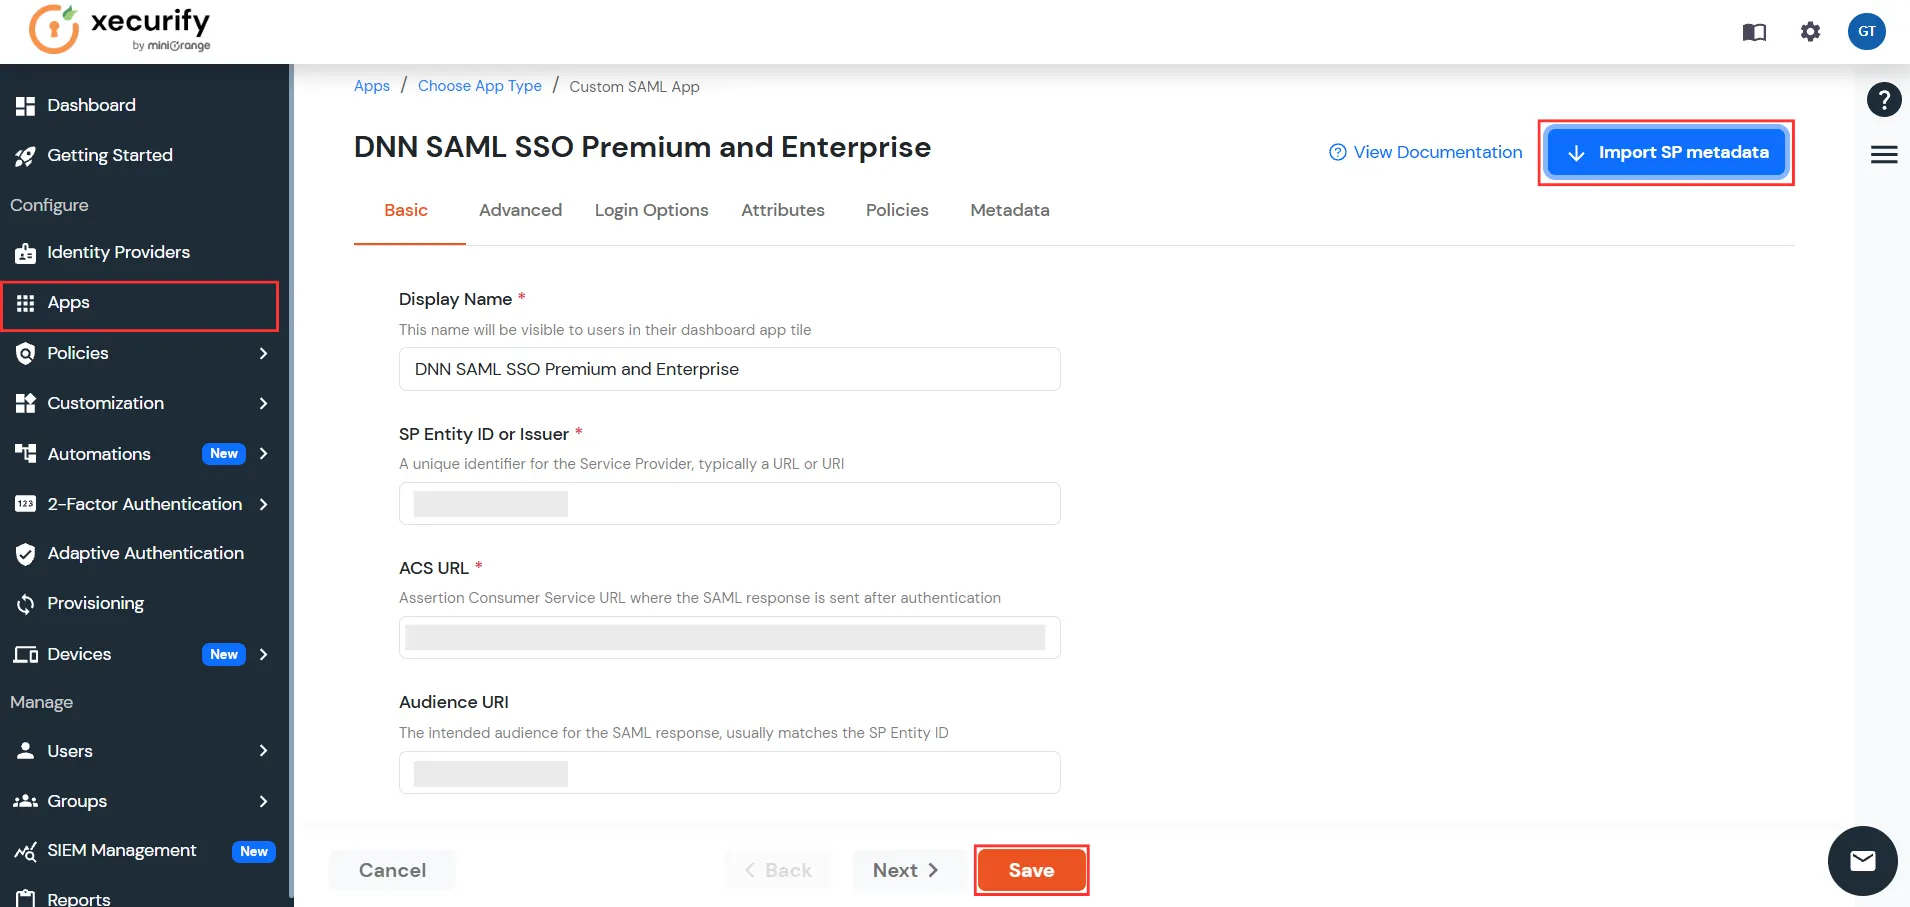Viewport: 1910px width, 907px height.
Task: Click the Provisioning sync icon
Action: pyautogui.click(x=25, y=604)
